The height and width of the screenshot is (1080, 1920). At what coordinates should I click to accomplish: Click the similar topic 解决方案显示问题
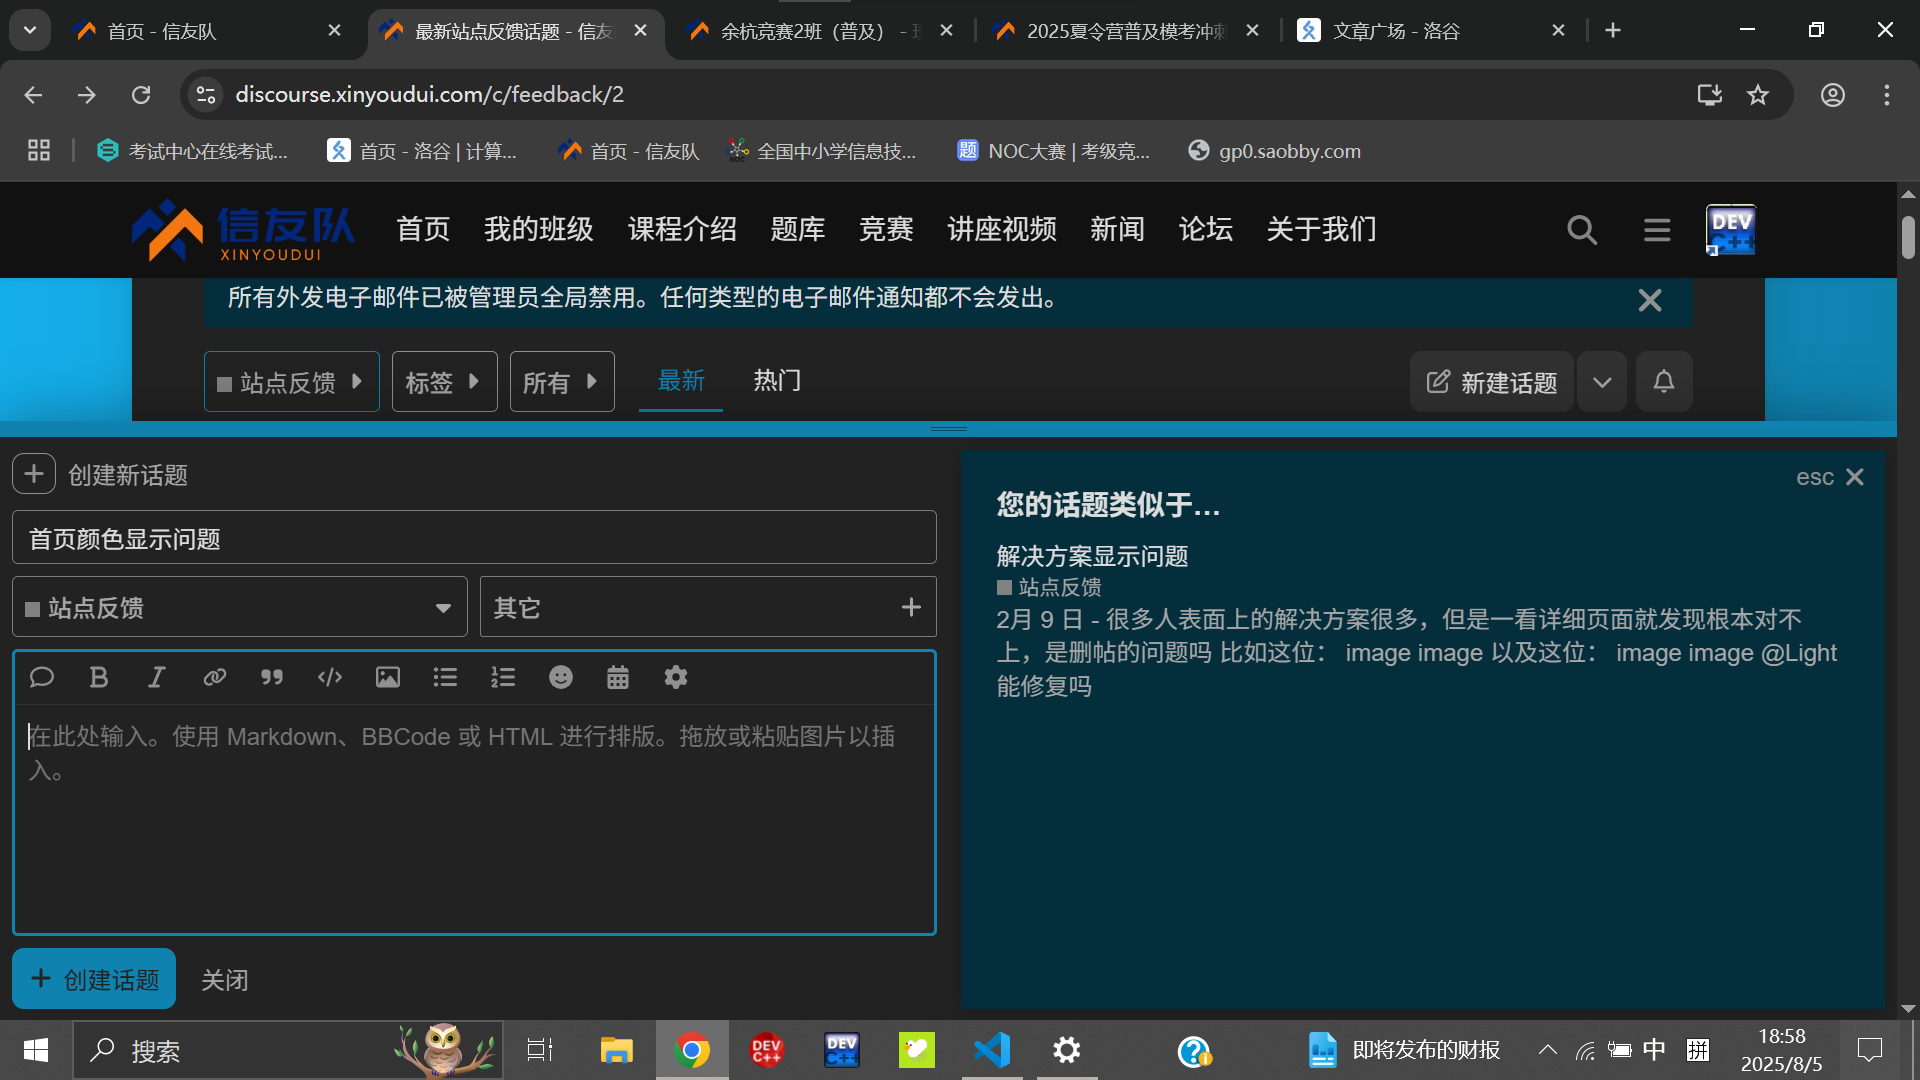1091,556
